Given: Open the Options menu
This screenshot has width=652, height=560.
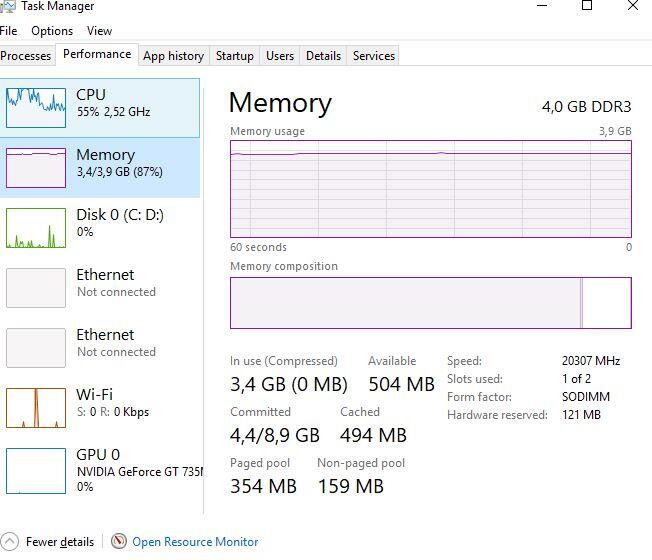Looking at the screenshot, I should point(52,31).
